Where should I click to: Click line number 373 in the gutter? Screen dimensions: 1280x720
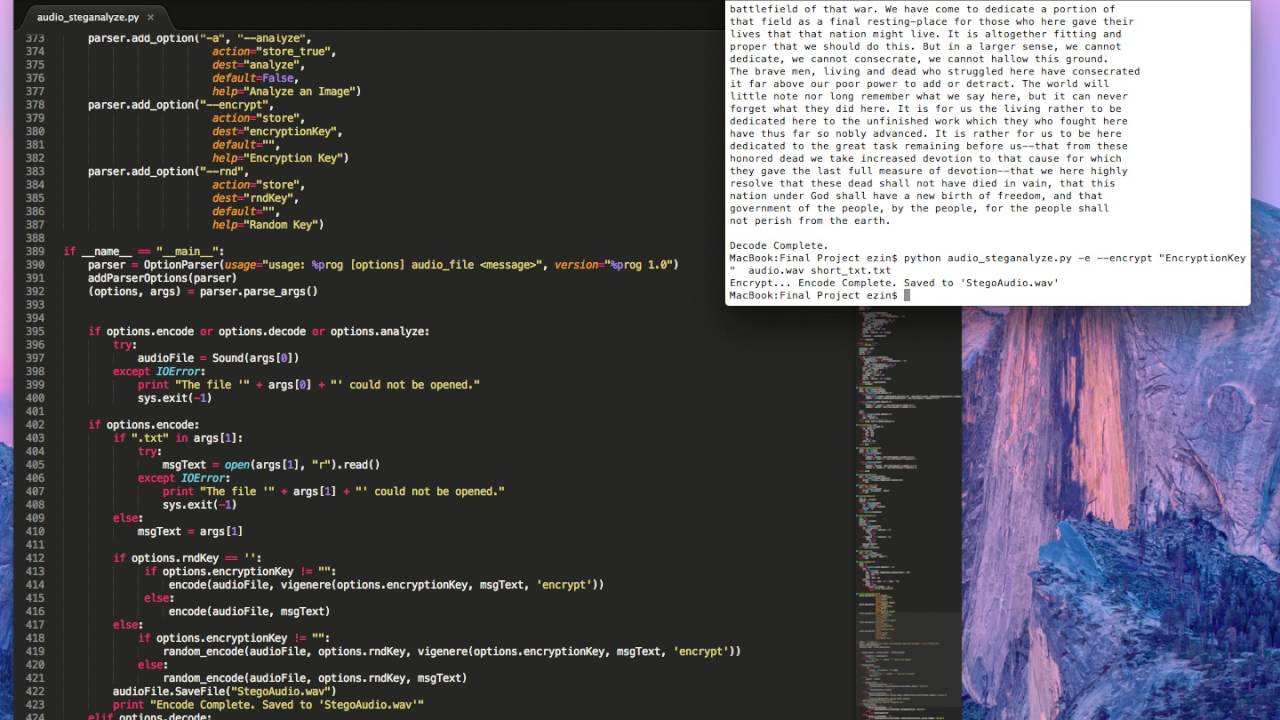[x=34, y=38]
